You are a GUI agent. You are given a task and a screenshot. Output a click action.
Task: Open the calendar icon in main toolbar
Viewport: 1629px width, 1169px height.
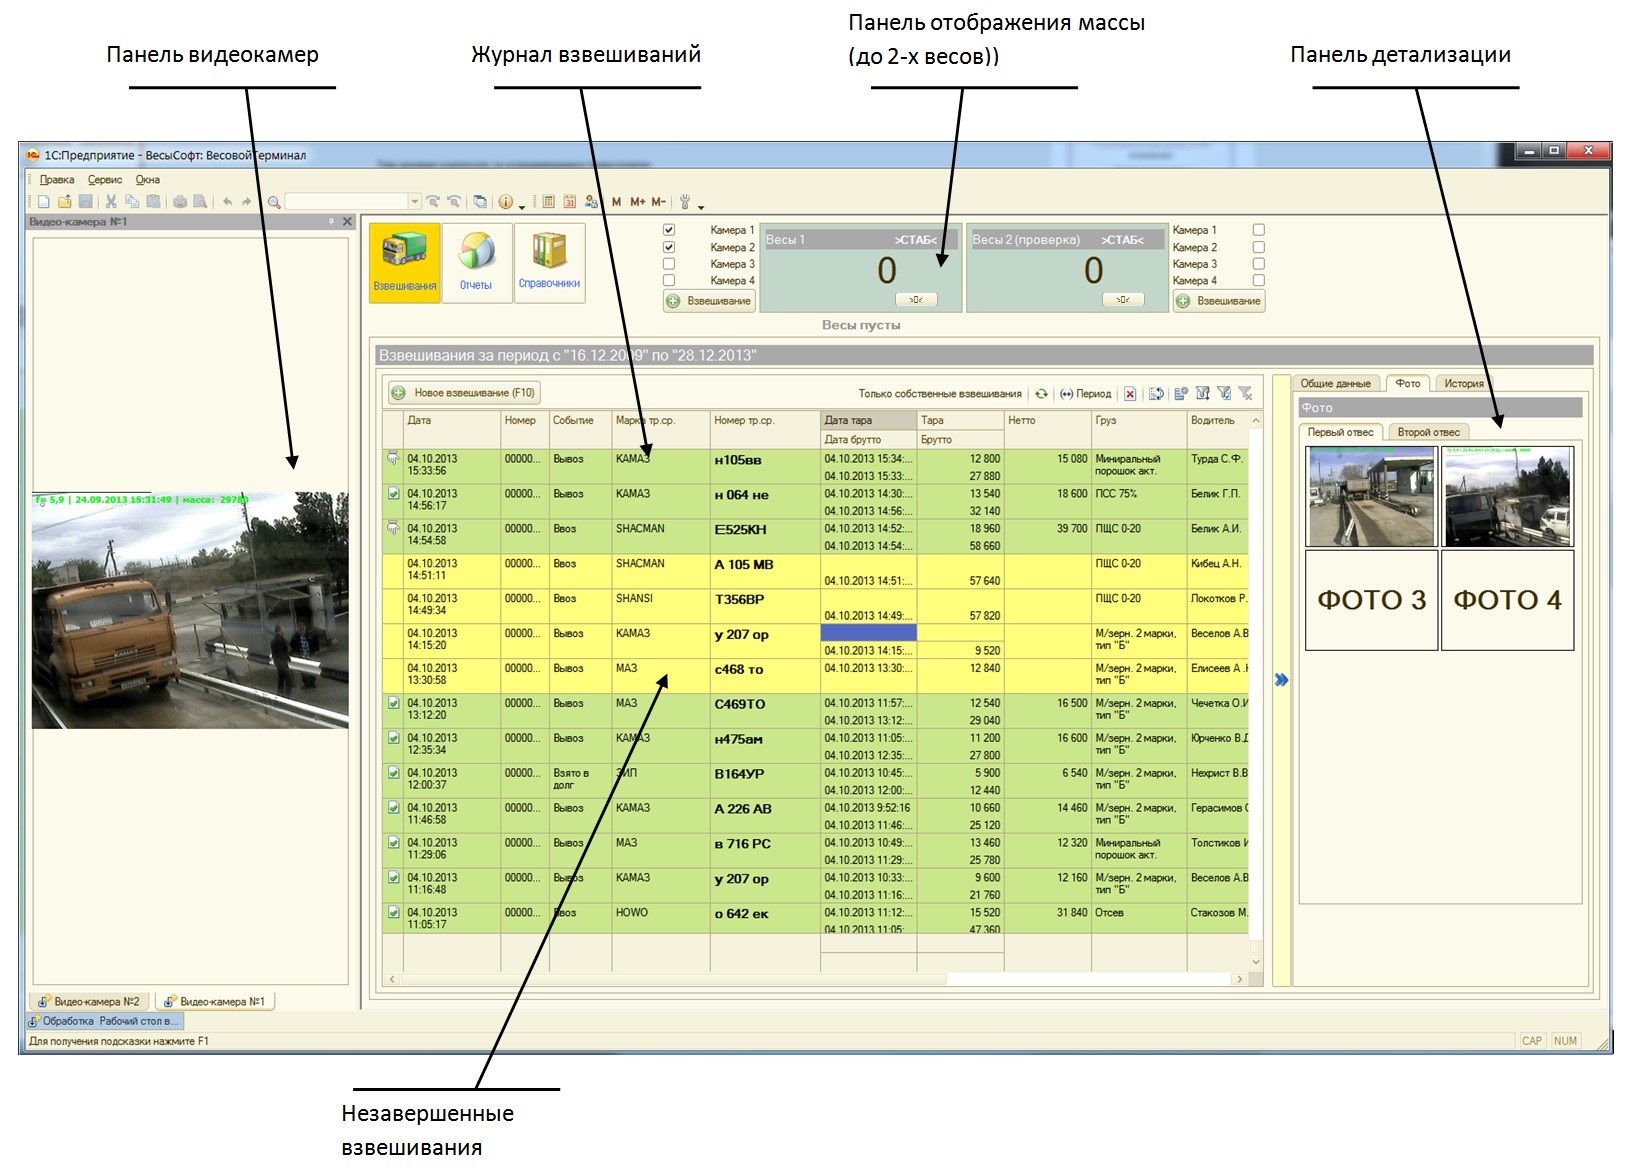pos(569,202)
